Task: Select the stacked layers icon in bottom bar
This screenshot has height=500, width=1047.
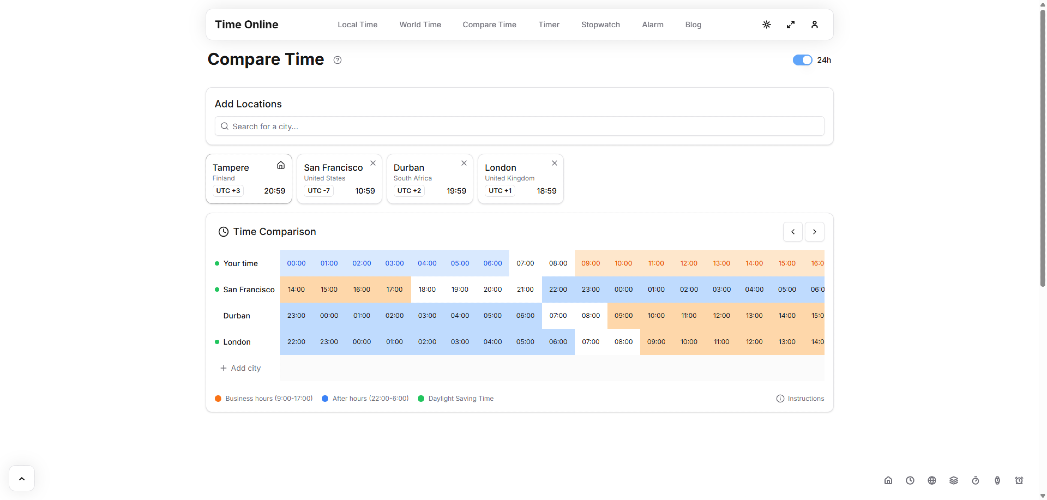Action: [x=954, y=480]
